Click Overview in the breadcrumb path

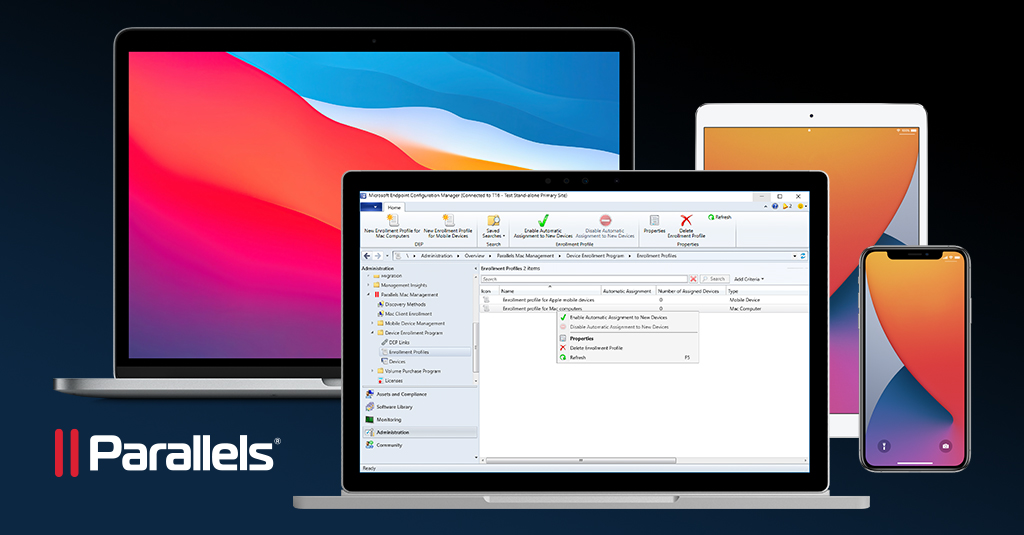[475, 256]
